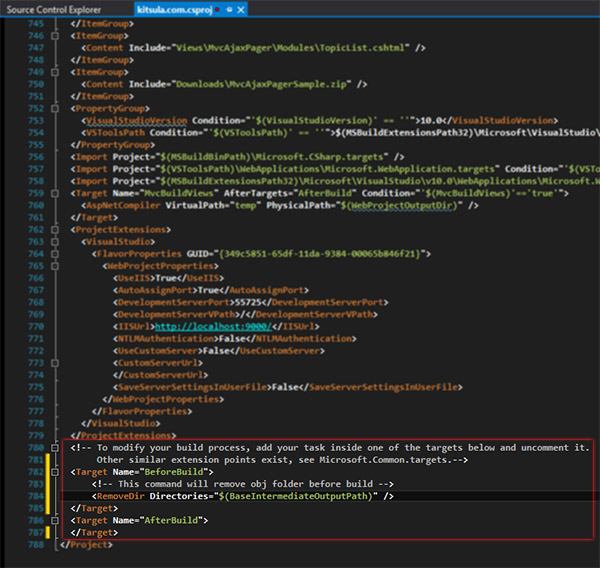Screen dimensions: 600x568
Task: Collapse the AfterBuild Target at line 786
Action: pos(55,521)
